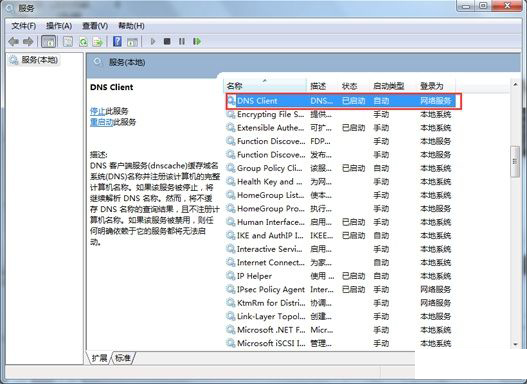Click the Refresh toolbar icon

(x=83, y=42)
